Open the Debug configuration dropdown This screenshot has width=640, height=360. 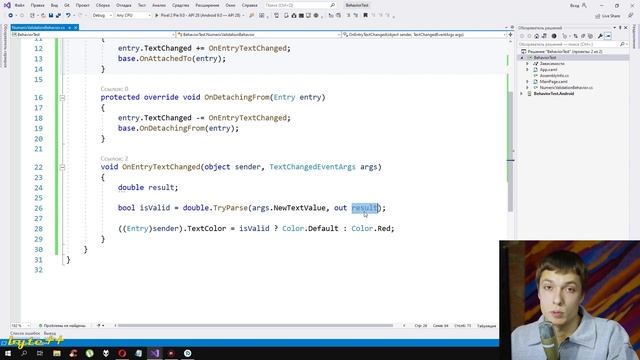click(102, 16)
